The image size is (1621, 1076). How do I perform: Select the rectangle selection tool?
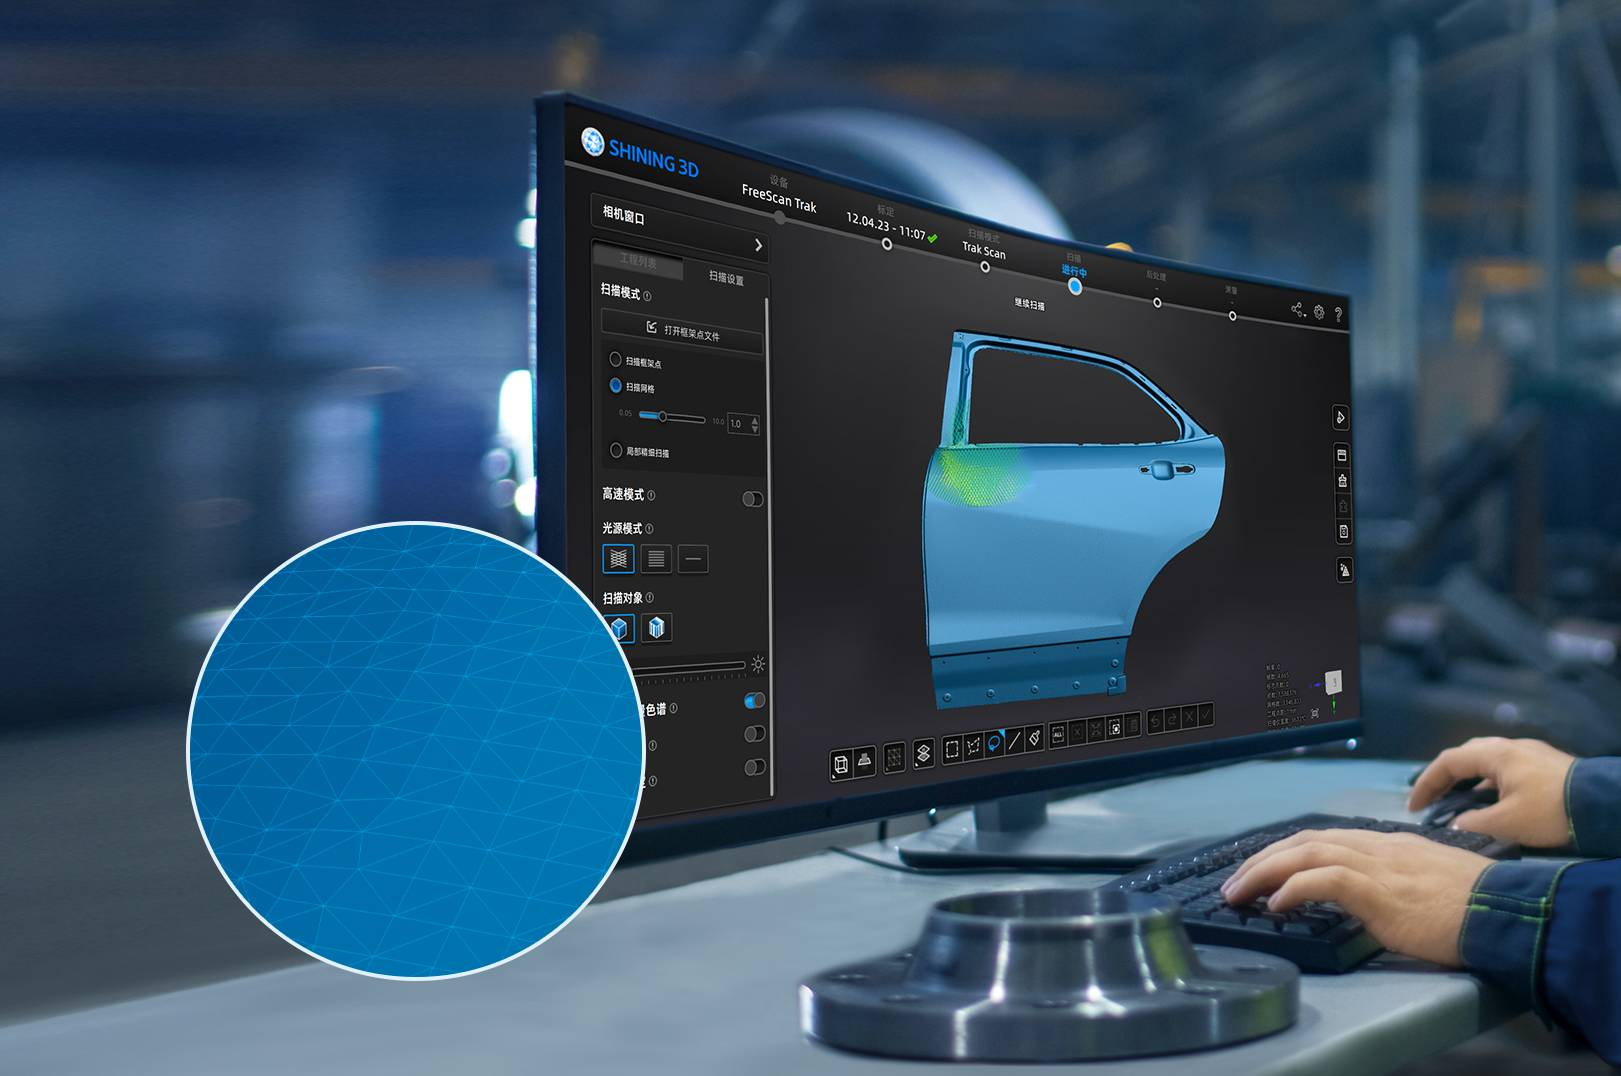tap(951, 748)
